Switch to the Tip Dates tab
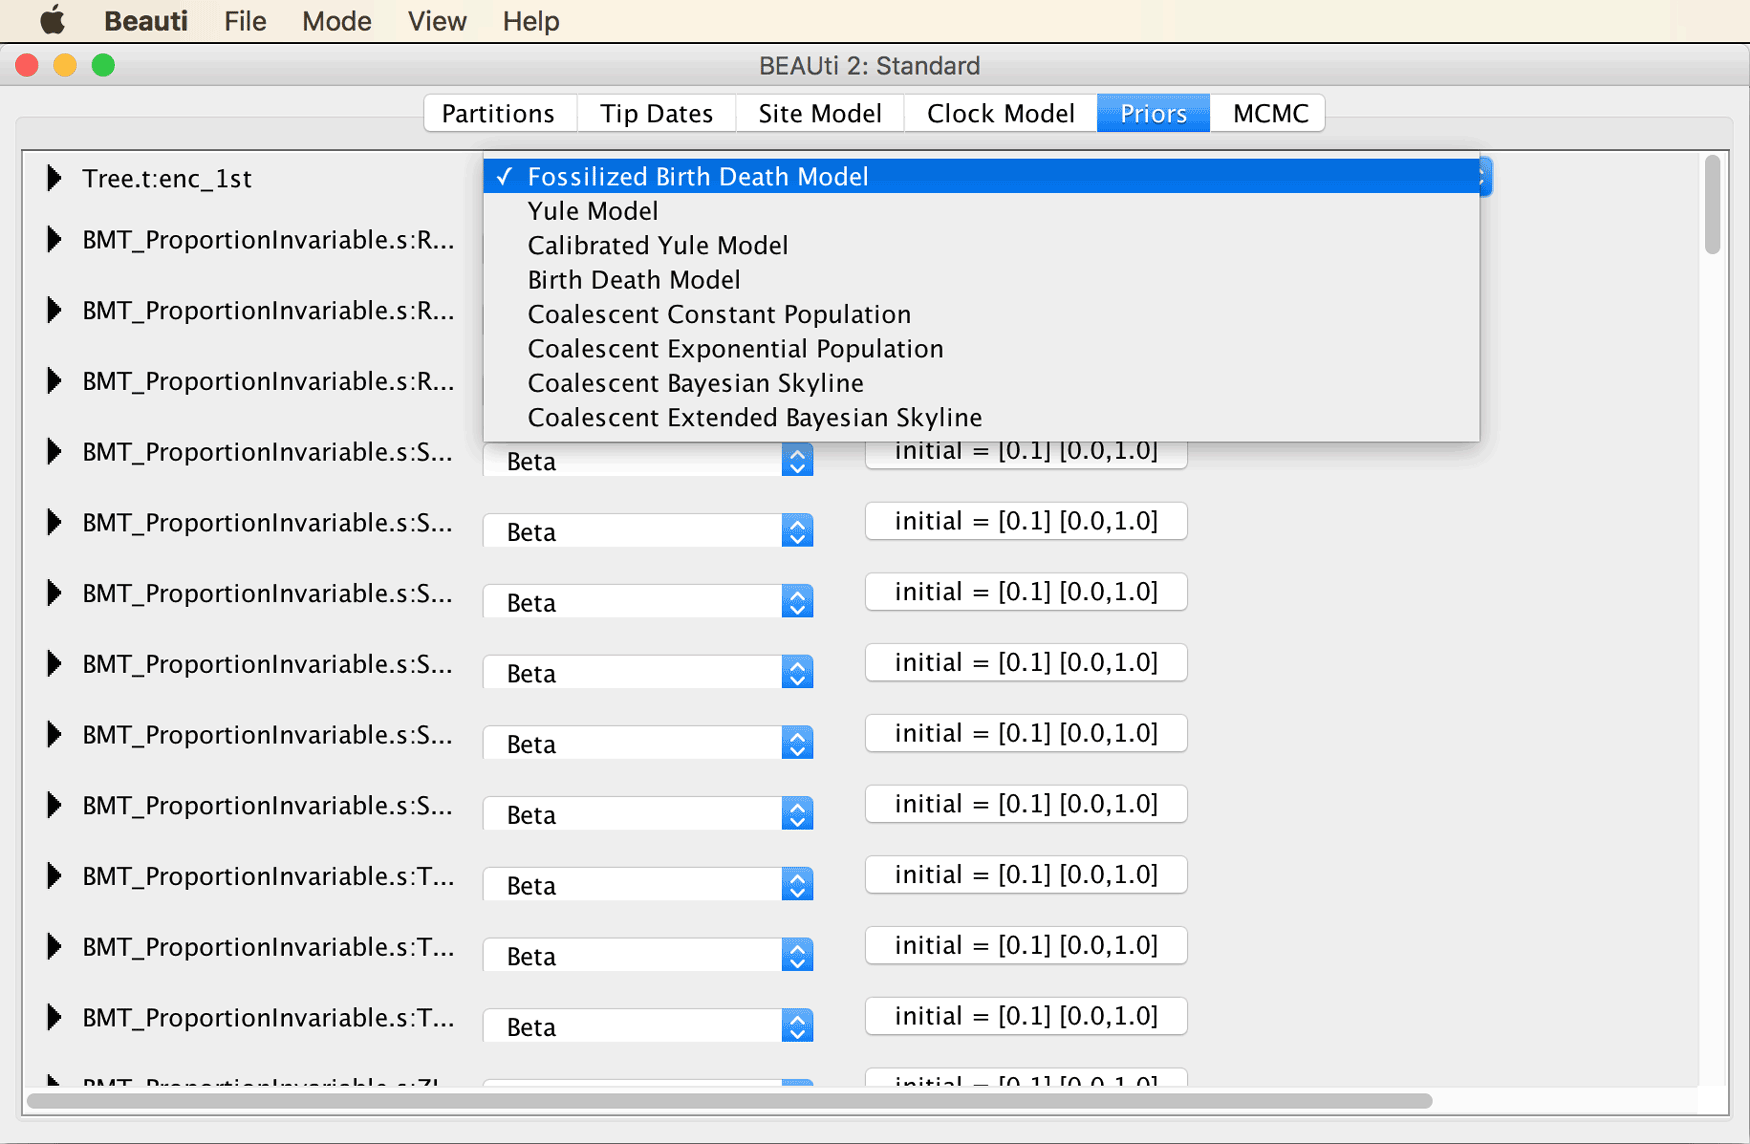 (656, 113)
